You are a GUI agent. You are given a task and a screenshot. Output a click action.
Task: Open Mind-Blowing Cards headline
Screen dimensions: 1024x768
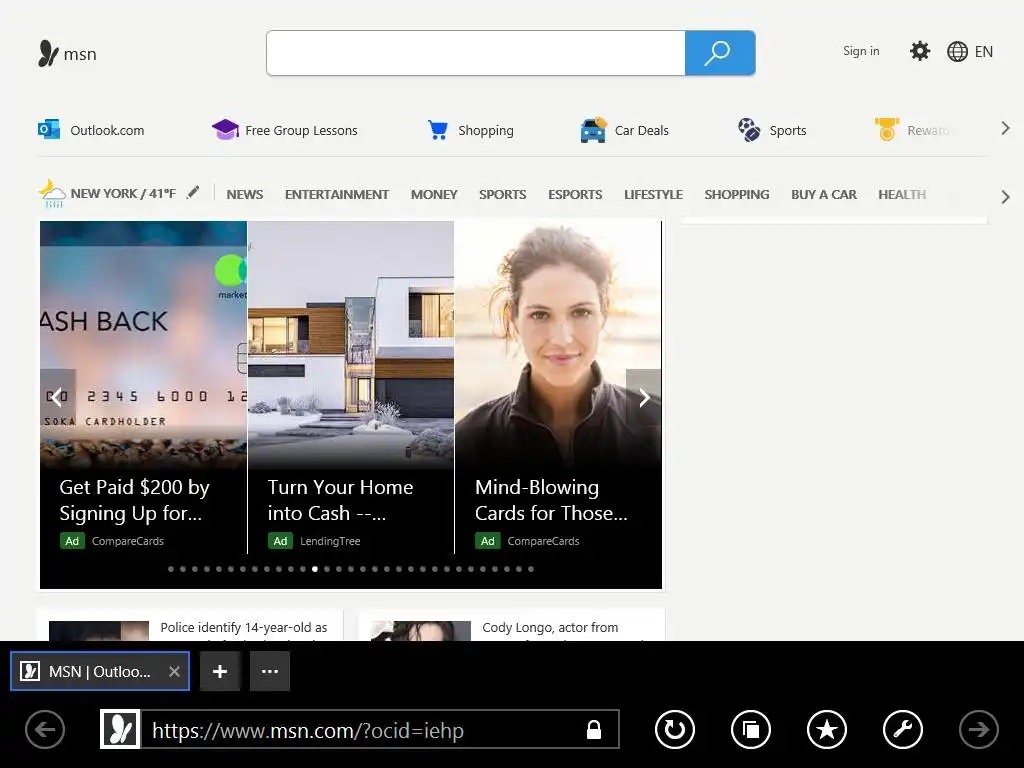[551, 500]
